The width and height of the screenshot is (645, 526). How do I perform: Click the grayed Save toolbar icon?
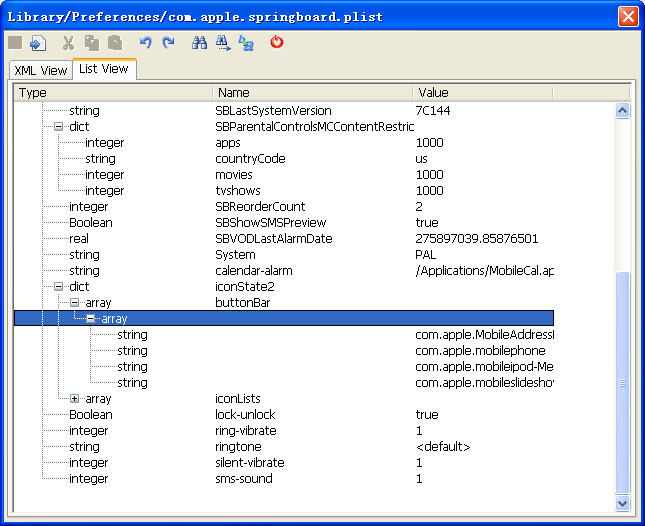pyautogui.click(x=15, y=42)
